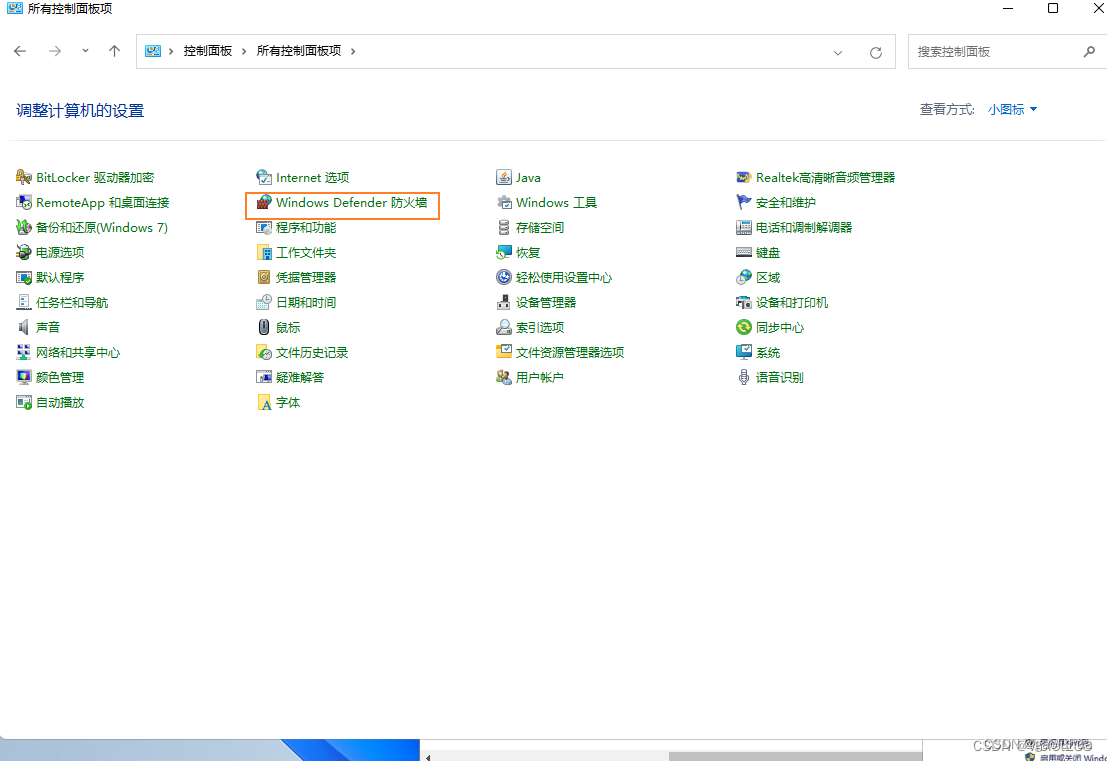Click the 颜色管理 monitor icon
The image size is (1107, 761).
click(x=23, y=377)
